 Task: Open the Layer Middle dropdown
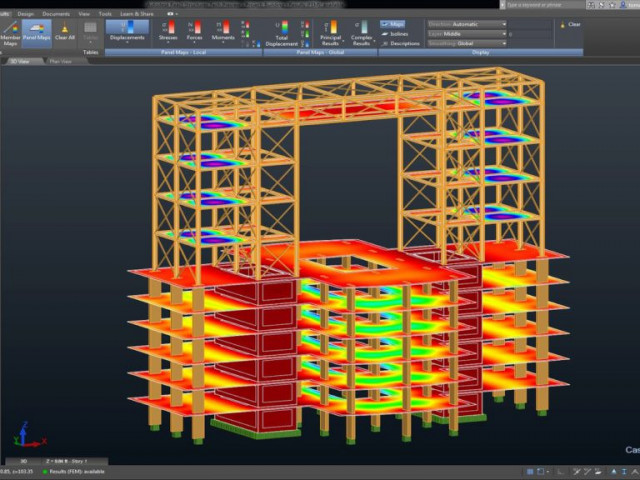pos(467,34)
